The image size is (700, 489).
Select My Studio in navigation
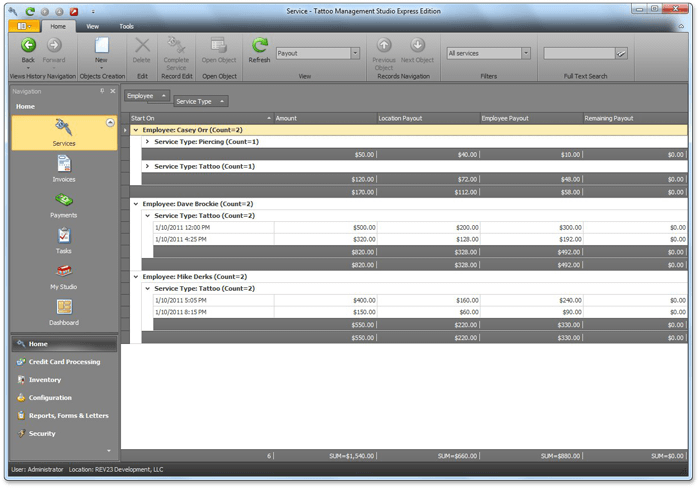click(x=64, y=272)
